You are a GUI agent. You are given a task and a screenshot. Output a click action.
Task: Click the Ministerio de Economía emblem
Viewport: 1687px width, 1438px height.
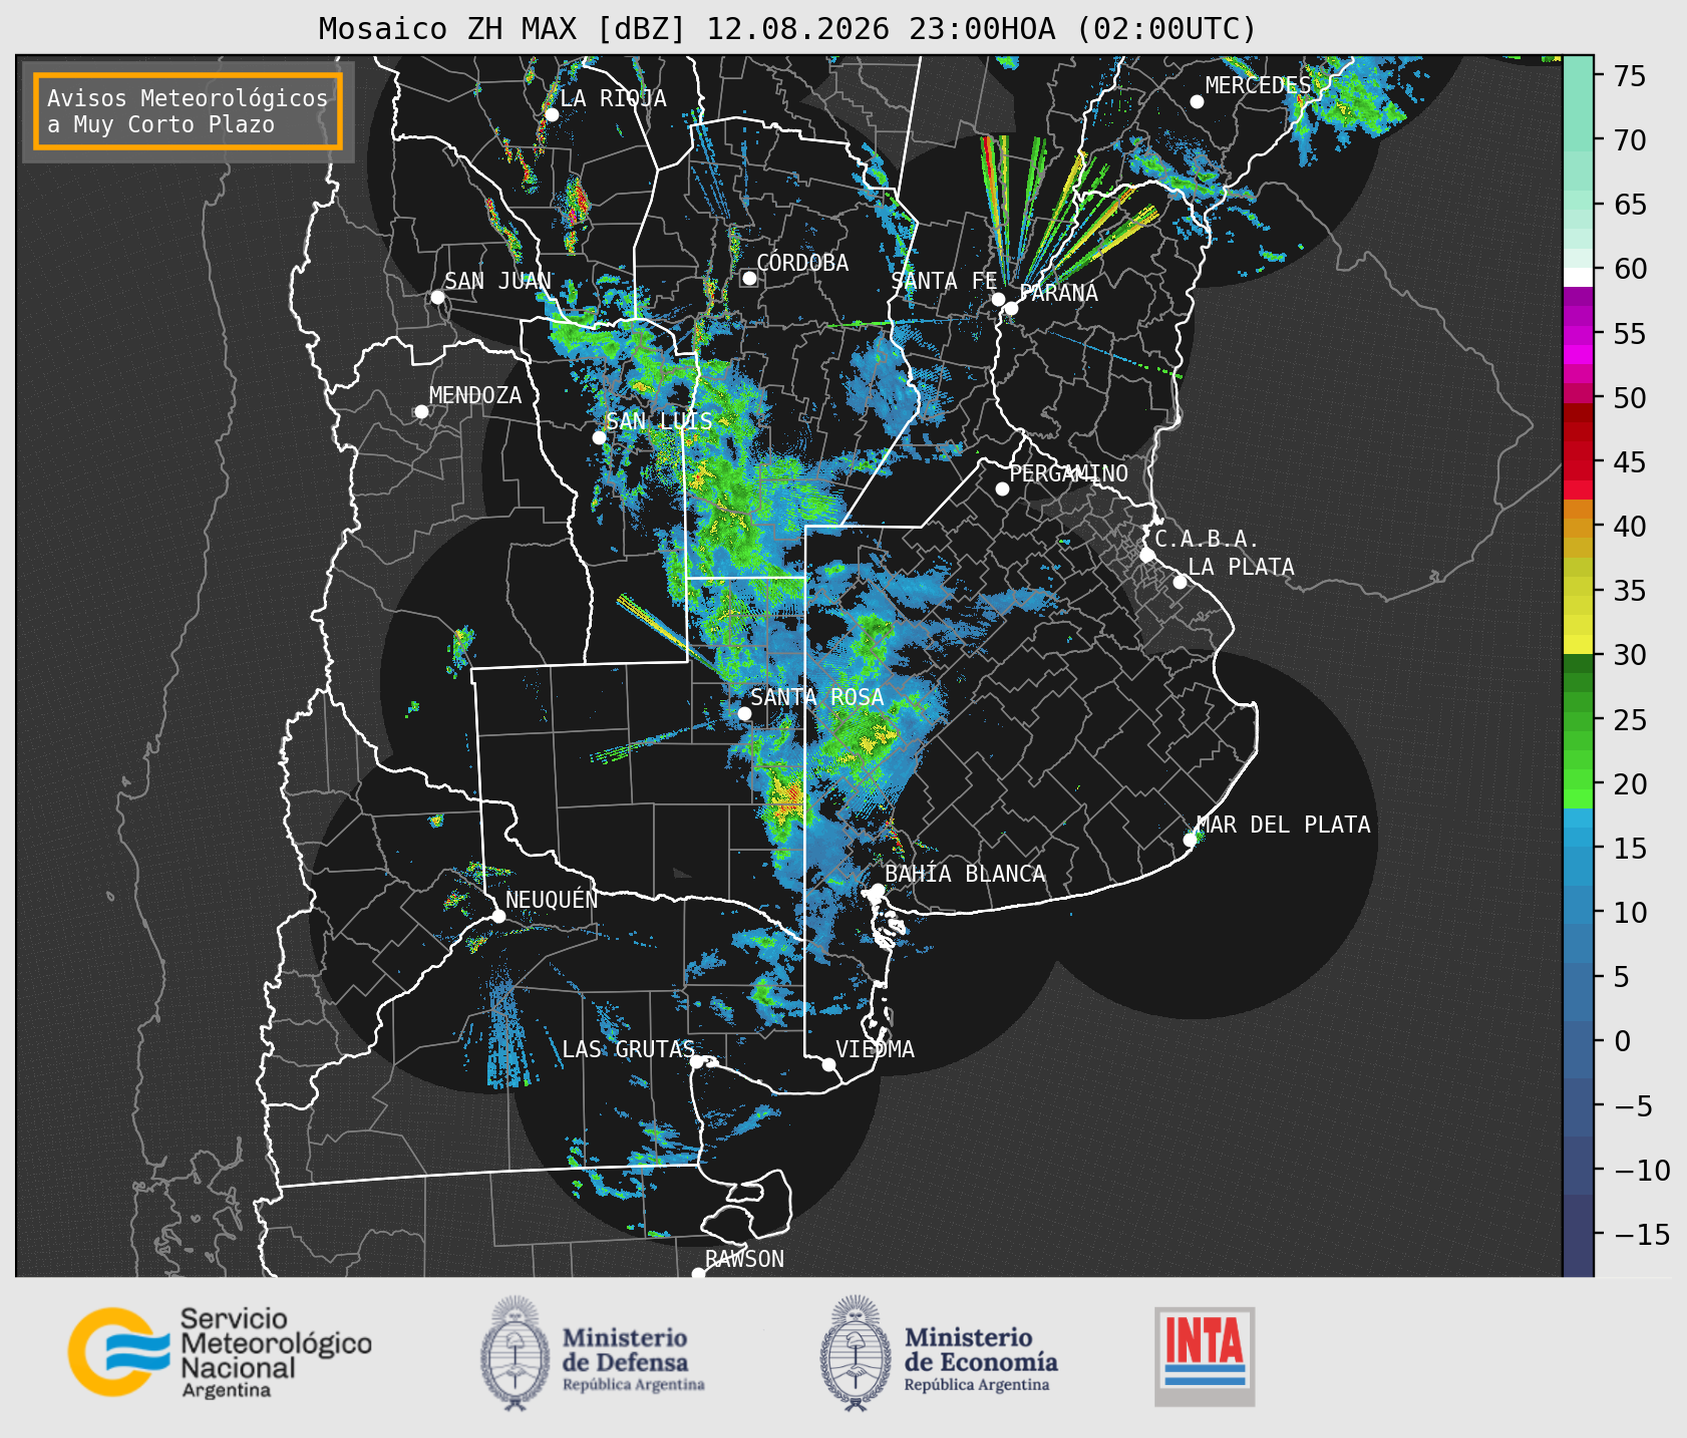[854, 1353]
